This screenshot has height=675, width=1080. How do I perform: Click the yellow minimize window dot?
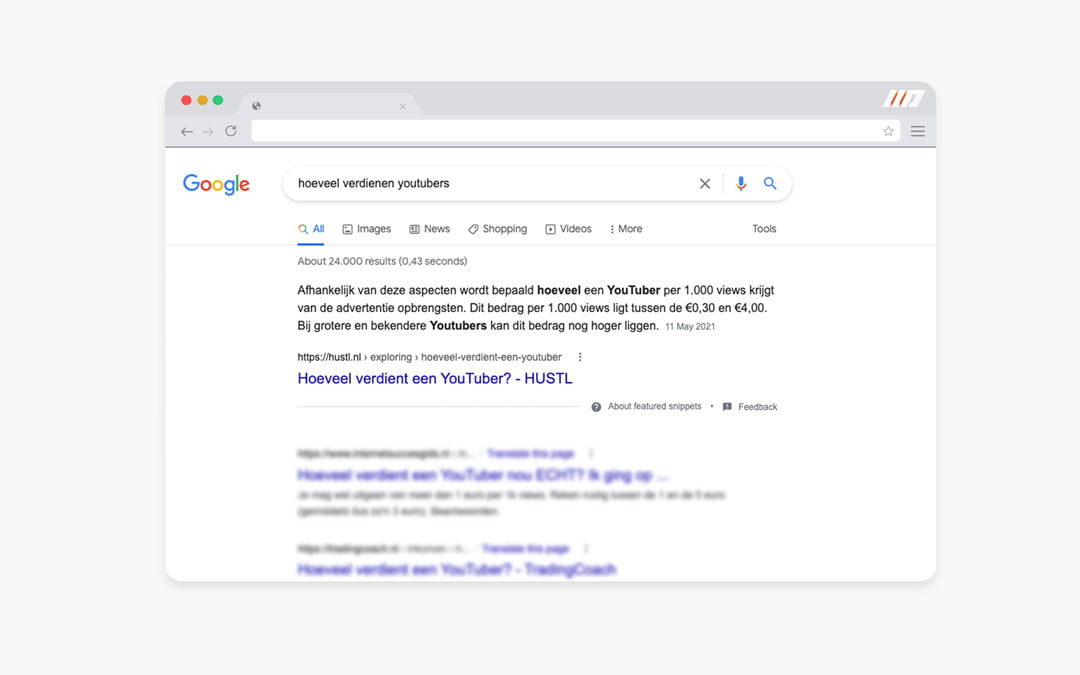(202, 100)
